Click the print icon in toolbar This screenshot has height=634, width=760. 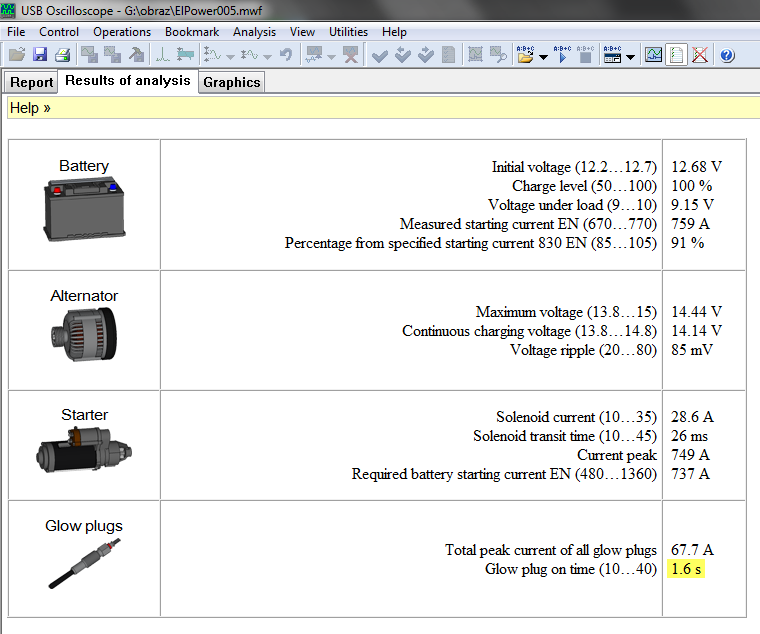pos(62,55)
